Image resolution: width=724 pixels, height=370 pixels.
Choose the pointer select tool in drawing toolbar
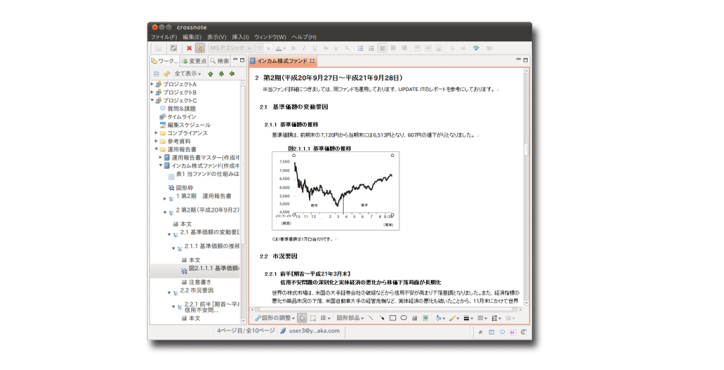pyautogui.click(x=302, y=318)
